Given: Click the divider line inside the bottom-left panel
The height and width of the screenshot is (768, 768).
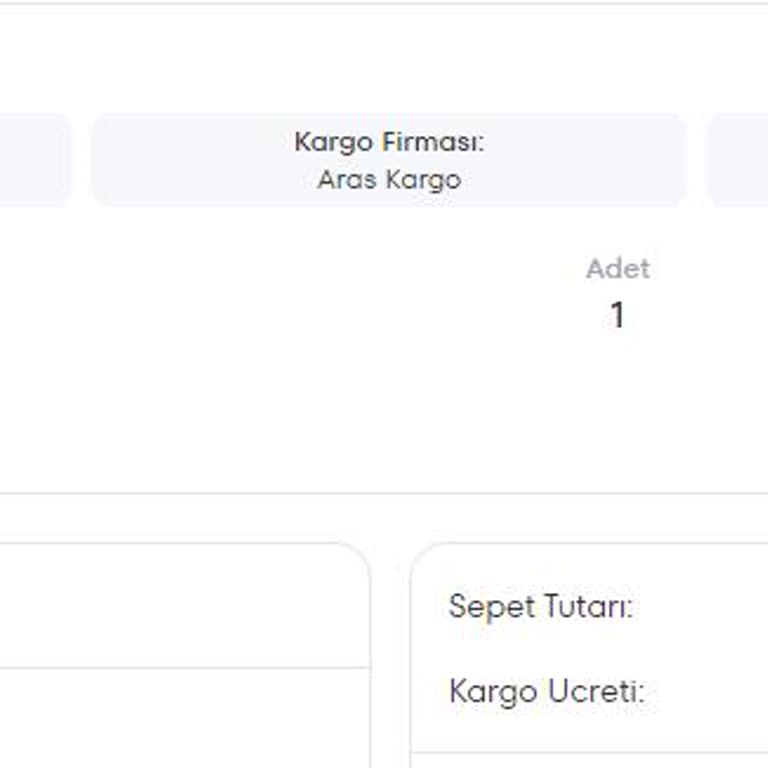Looking at the screenshot, I should [180, 668].
